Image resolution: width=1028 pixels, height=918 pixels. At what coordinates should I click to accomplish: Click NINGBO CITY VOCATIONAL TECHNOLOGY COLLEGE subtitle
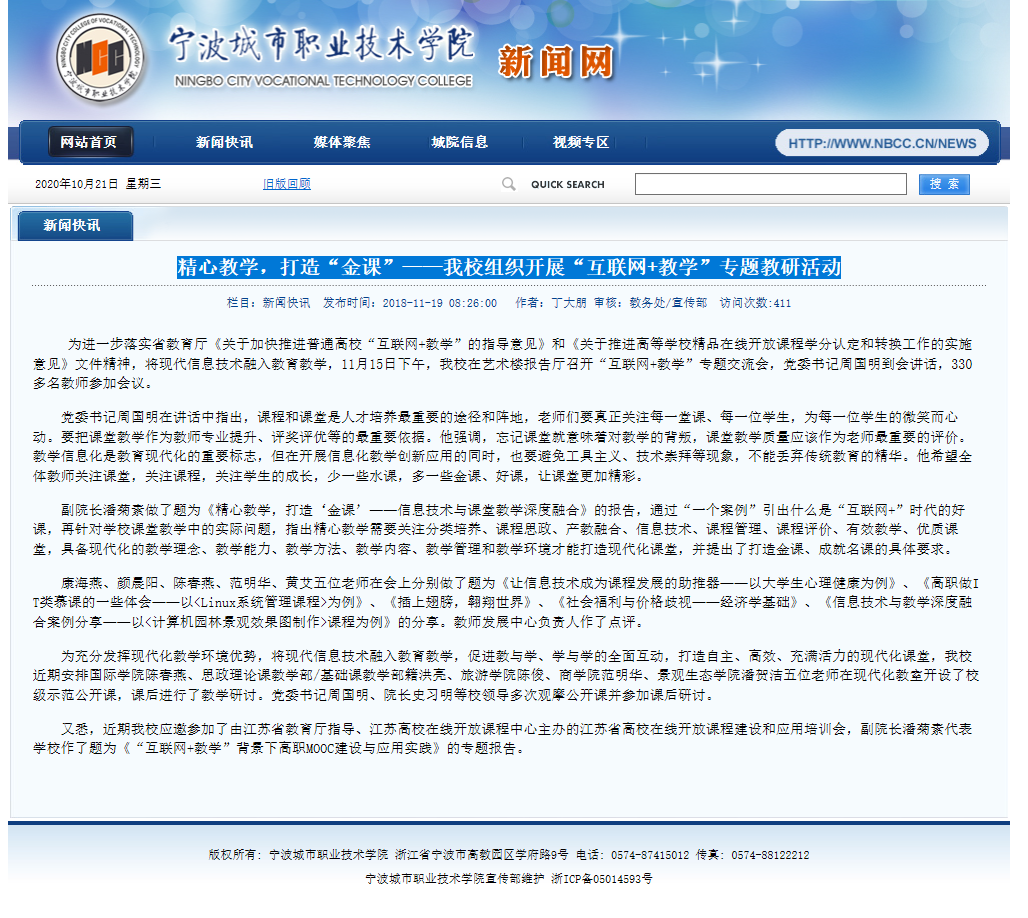(x=323, y=81)
